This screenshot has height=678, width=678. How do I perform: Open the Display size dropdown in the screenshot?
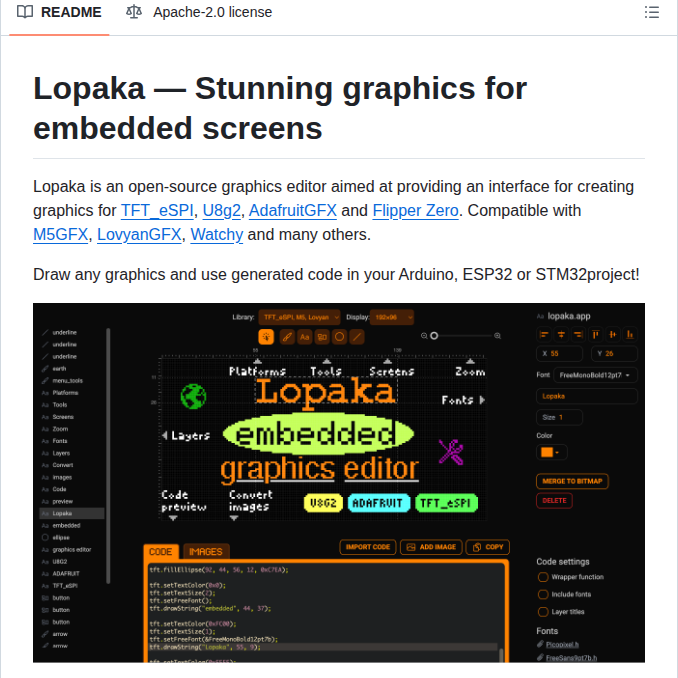coord(392,317)
